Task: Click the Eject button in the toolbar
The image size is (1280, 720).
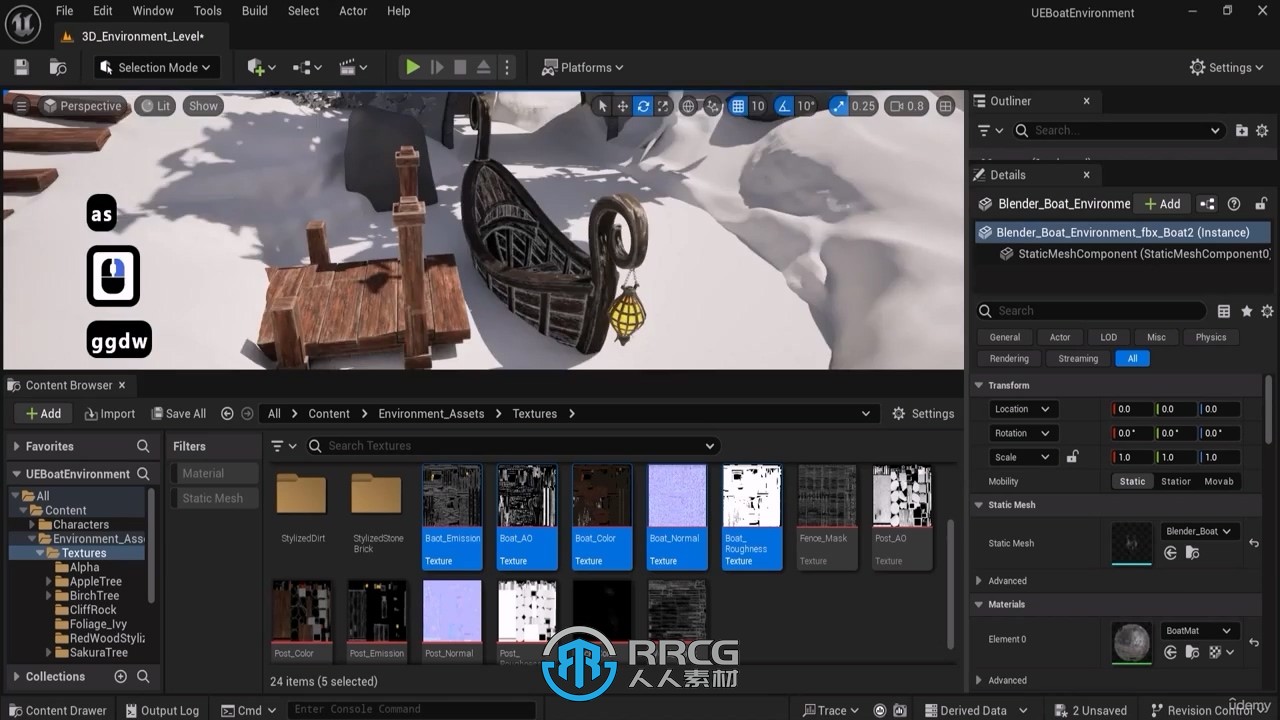Action: 483,67
